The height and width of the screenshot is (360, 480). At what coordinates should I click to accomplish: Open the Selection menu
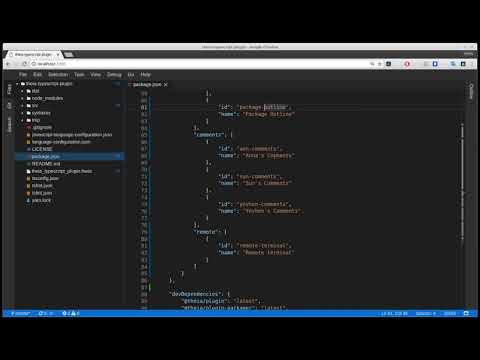(58, 75)
